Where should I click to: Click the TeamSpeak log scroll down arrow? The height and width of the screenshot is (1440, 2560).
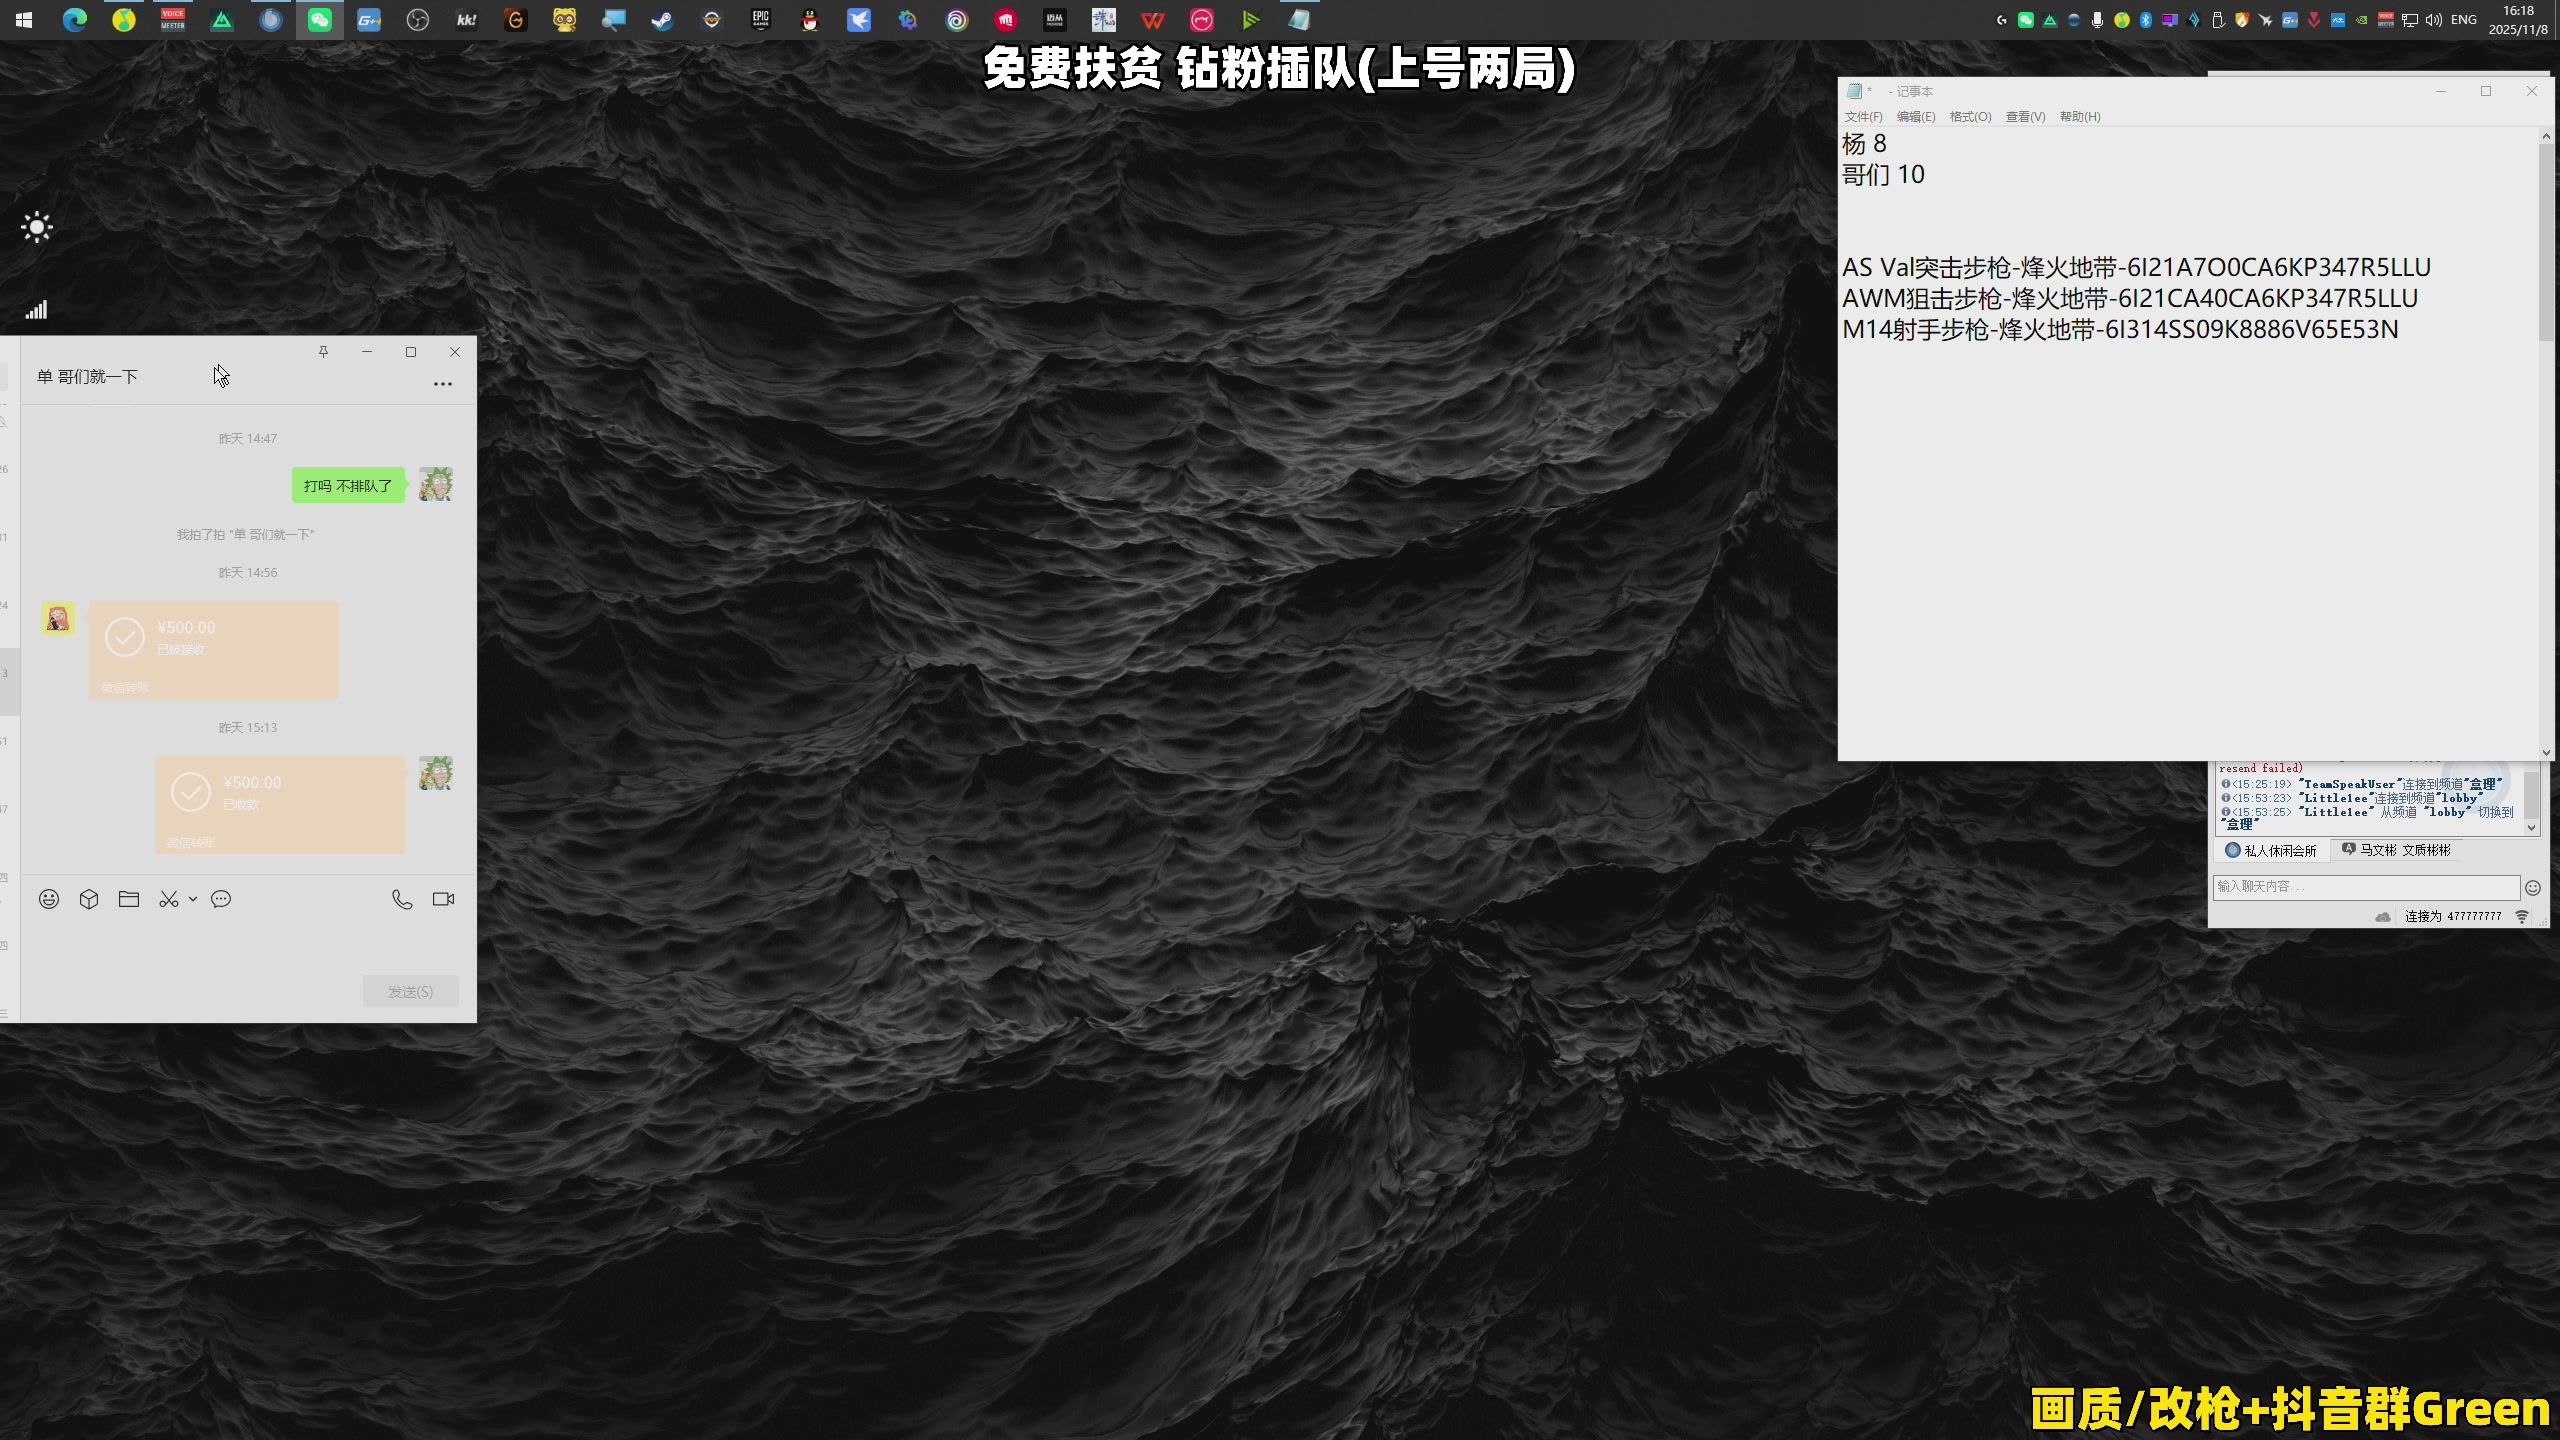click(x=2532, y=827)
